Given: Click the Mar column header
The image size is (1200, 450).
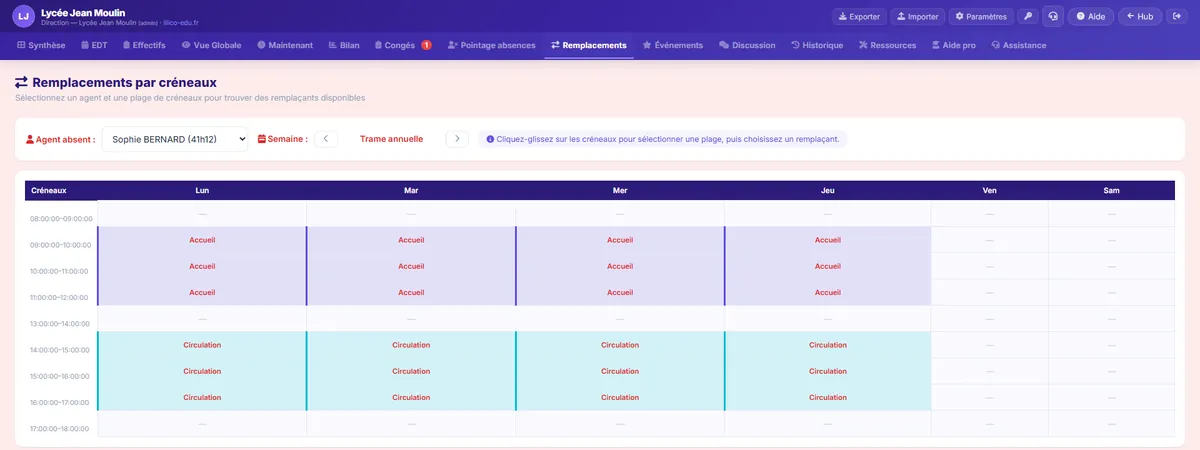Looking at the screenshot, I should [x=411, y=190].
